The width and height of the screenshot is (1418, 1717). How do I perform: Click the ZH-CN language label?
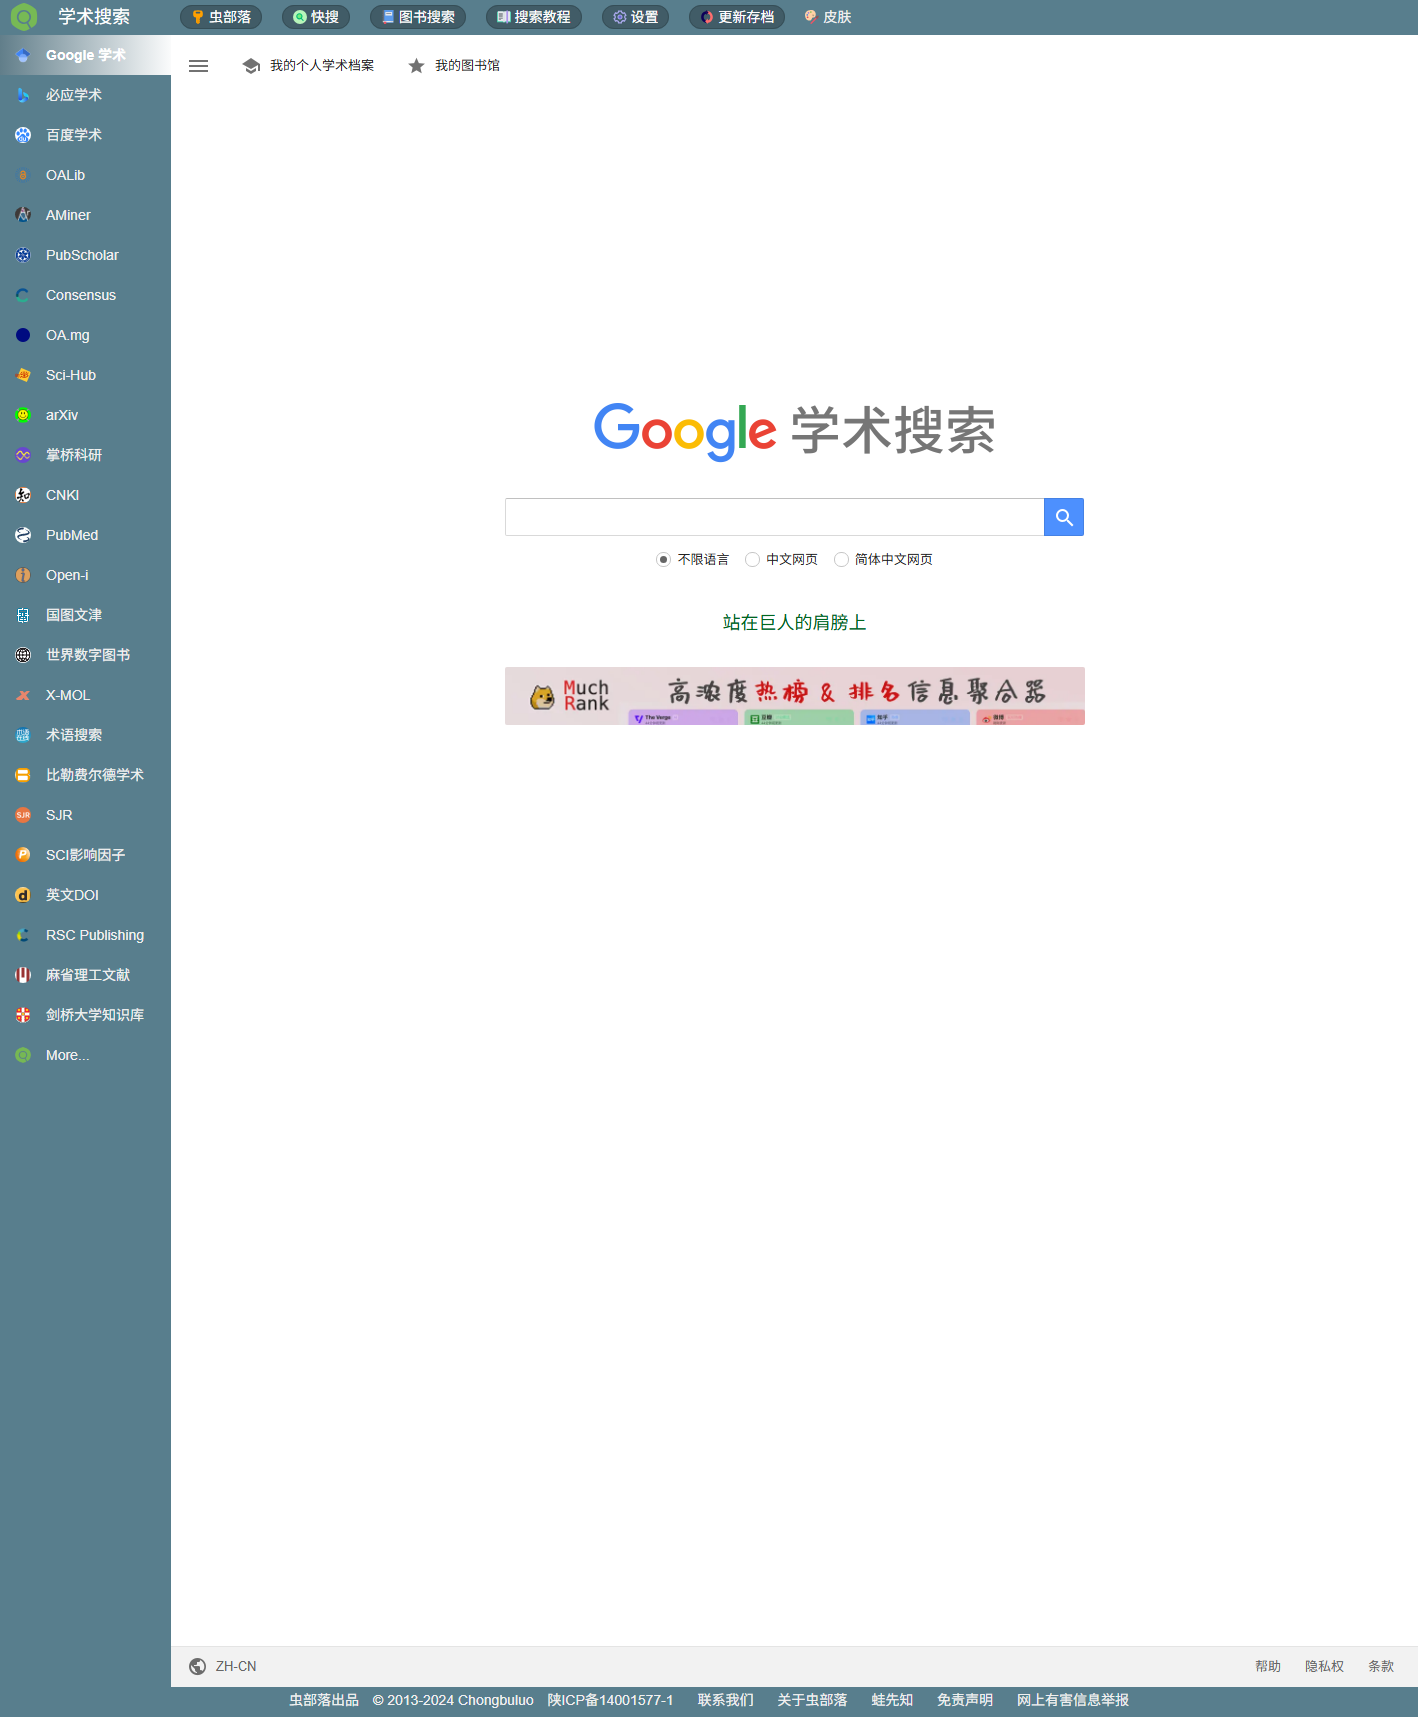236,1666
